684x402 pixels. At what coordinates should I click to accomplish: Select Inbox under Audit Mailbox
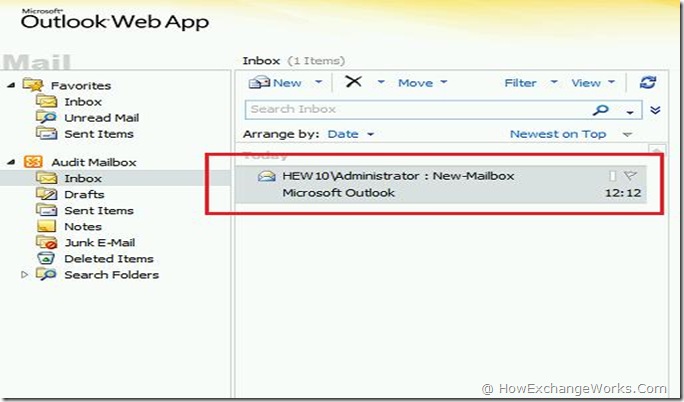tap(83, 178)
